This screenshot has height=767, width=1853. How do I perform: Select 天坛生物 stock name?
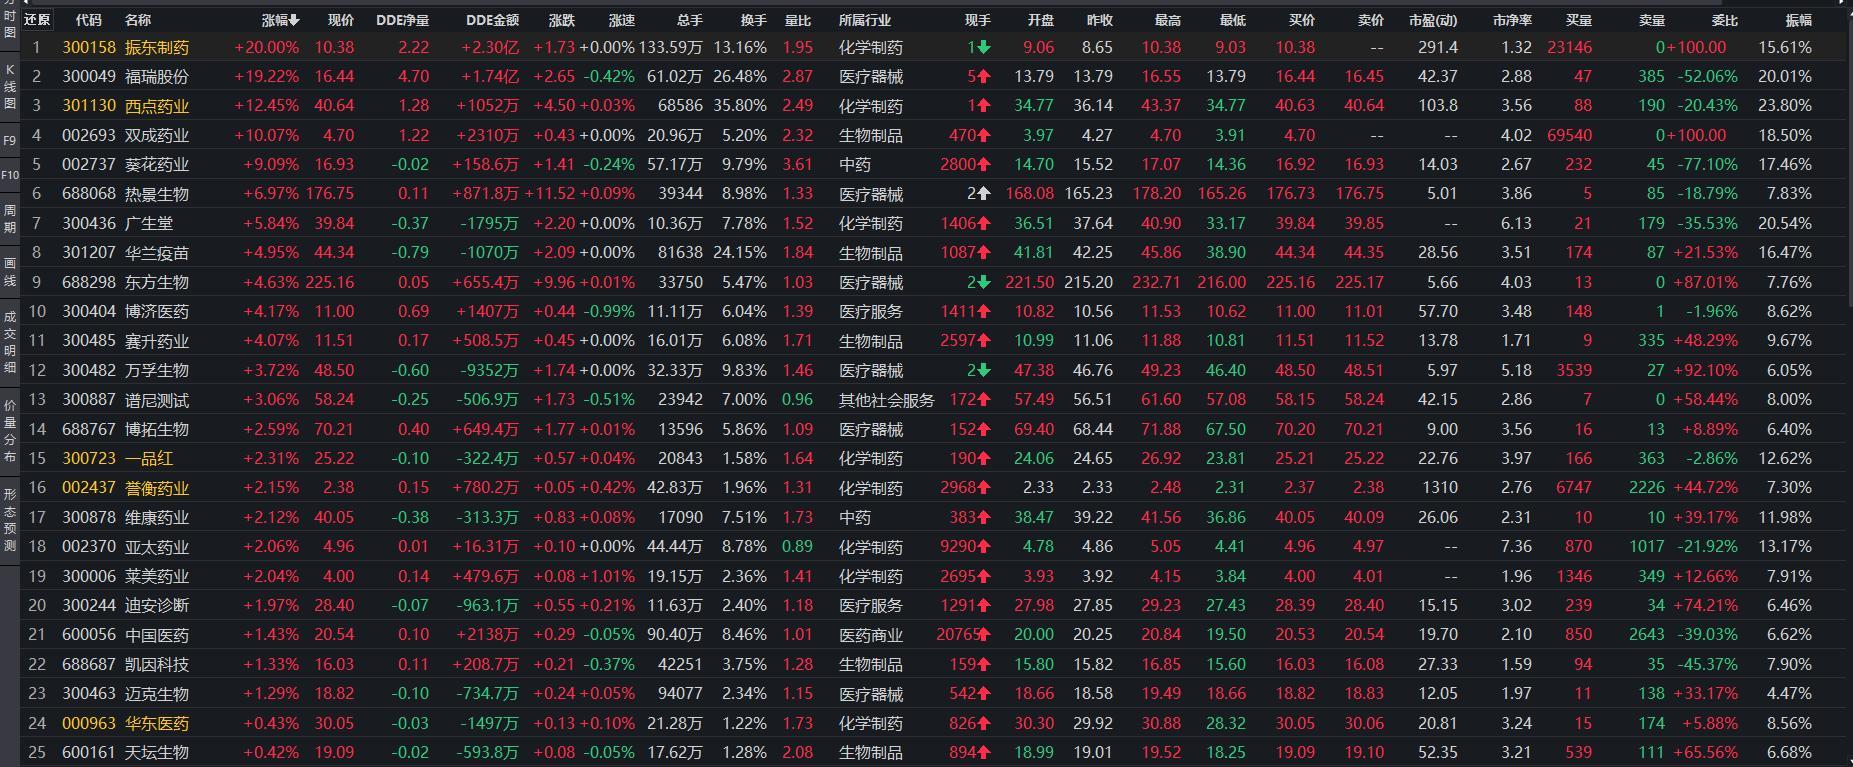(x=157, y=752)
